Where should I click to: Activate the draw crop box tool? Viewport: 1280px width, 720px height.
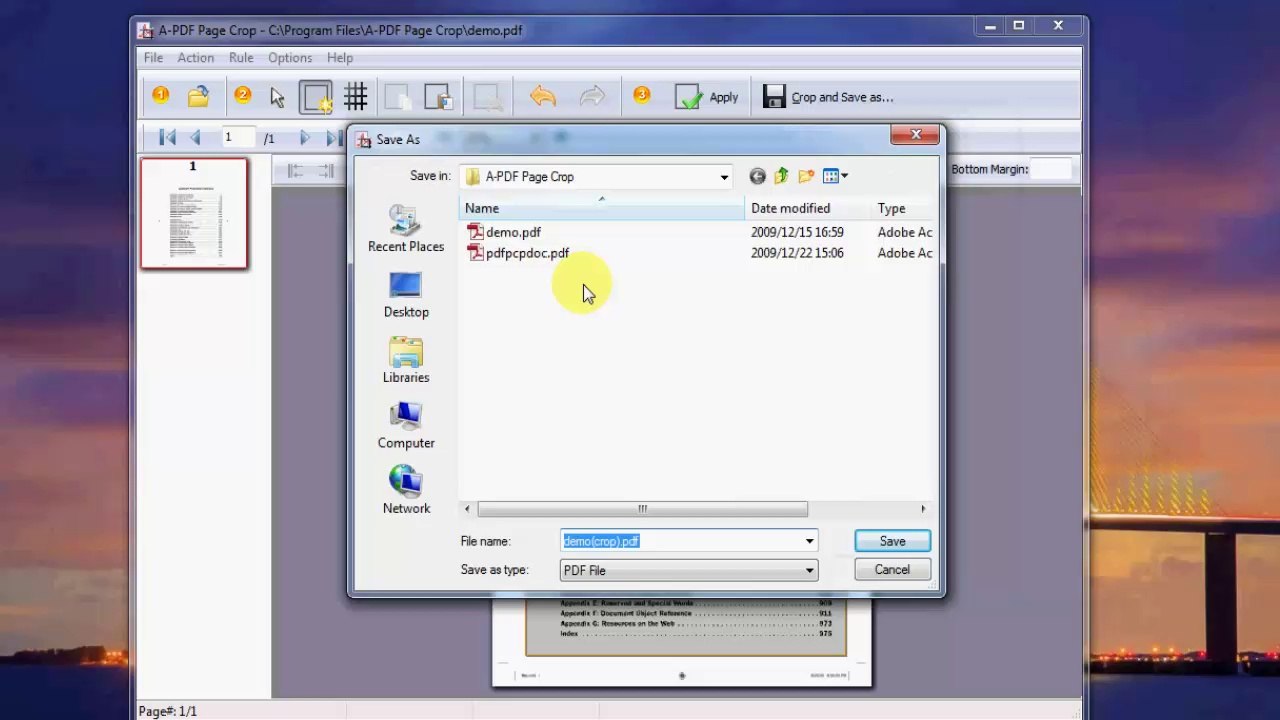[317, 97]
